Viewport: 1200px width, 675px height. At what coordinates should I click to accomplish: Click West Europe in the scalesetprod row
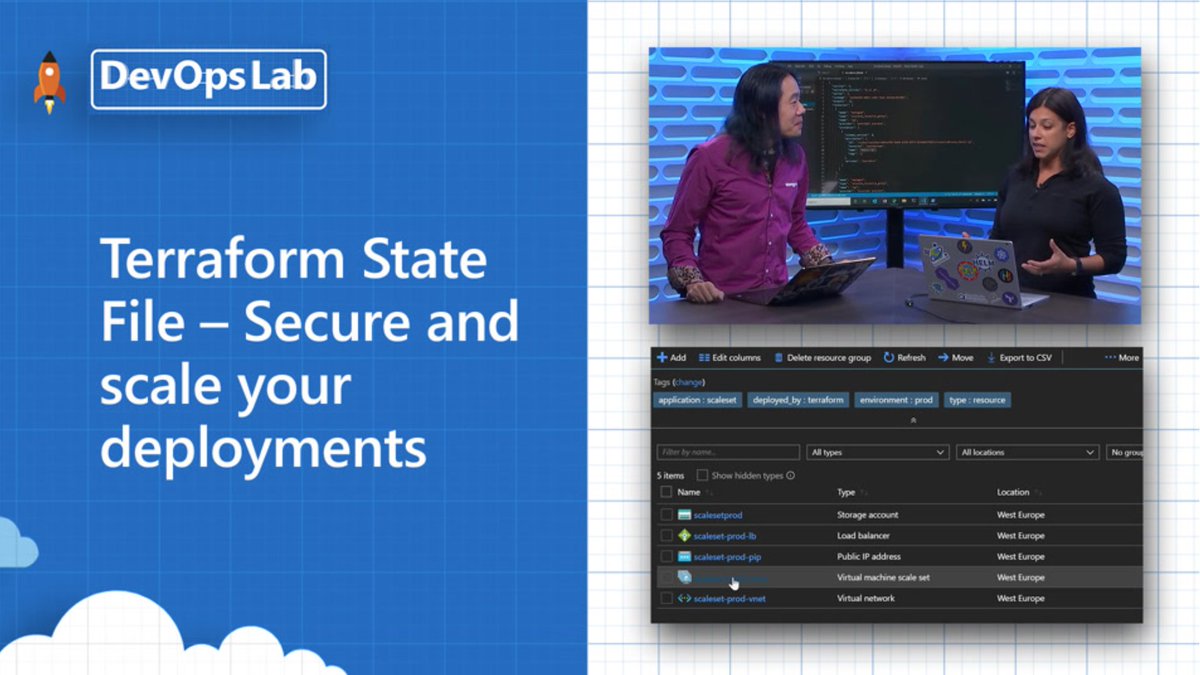(x=1021, y=515)
